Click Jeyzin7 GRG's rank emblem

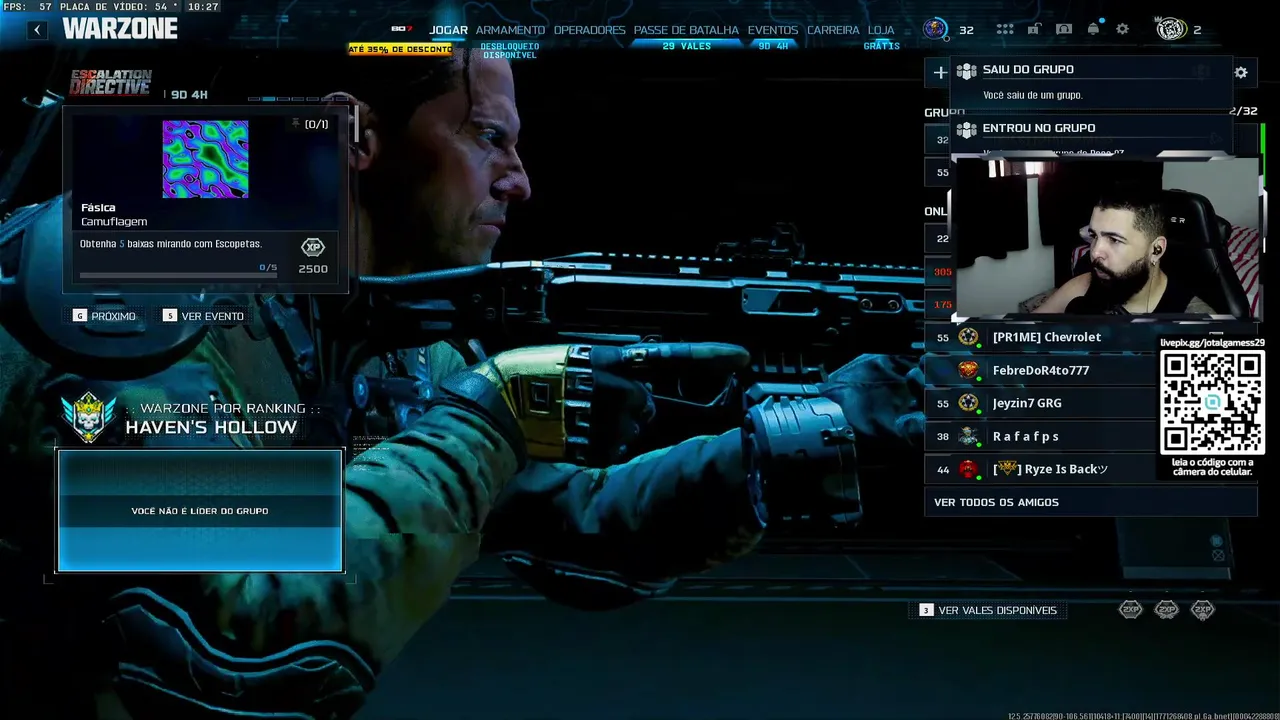(x=968, y=403)
